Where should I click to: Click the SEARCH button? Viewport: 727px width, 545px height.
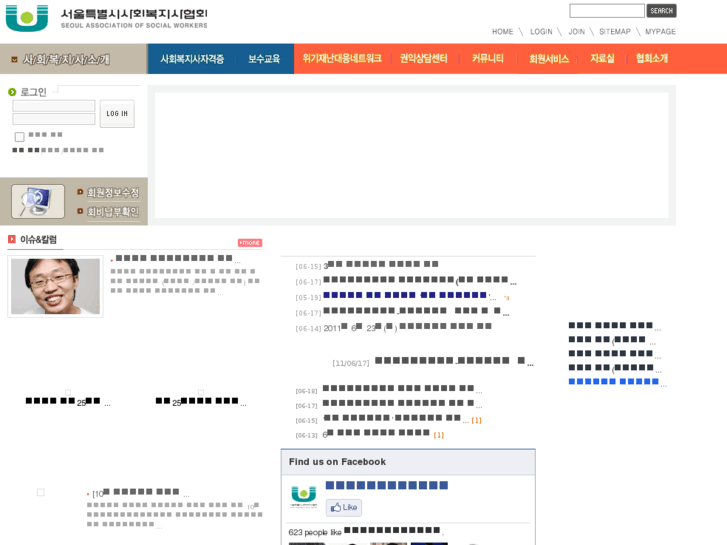click(661, 11)
